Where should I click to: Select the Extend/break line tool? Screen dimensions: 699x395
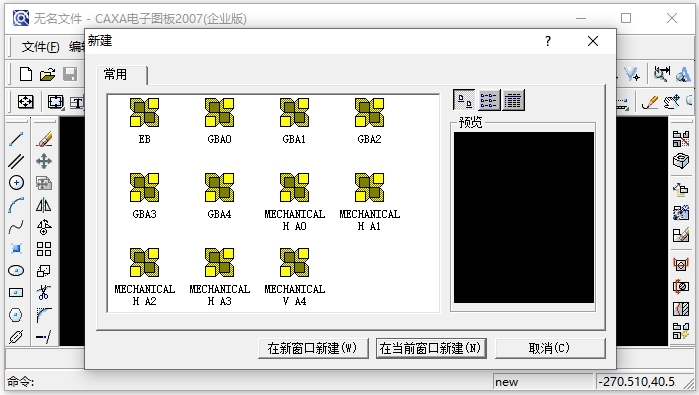(44, 337)
